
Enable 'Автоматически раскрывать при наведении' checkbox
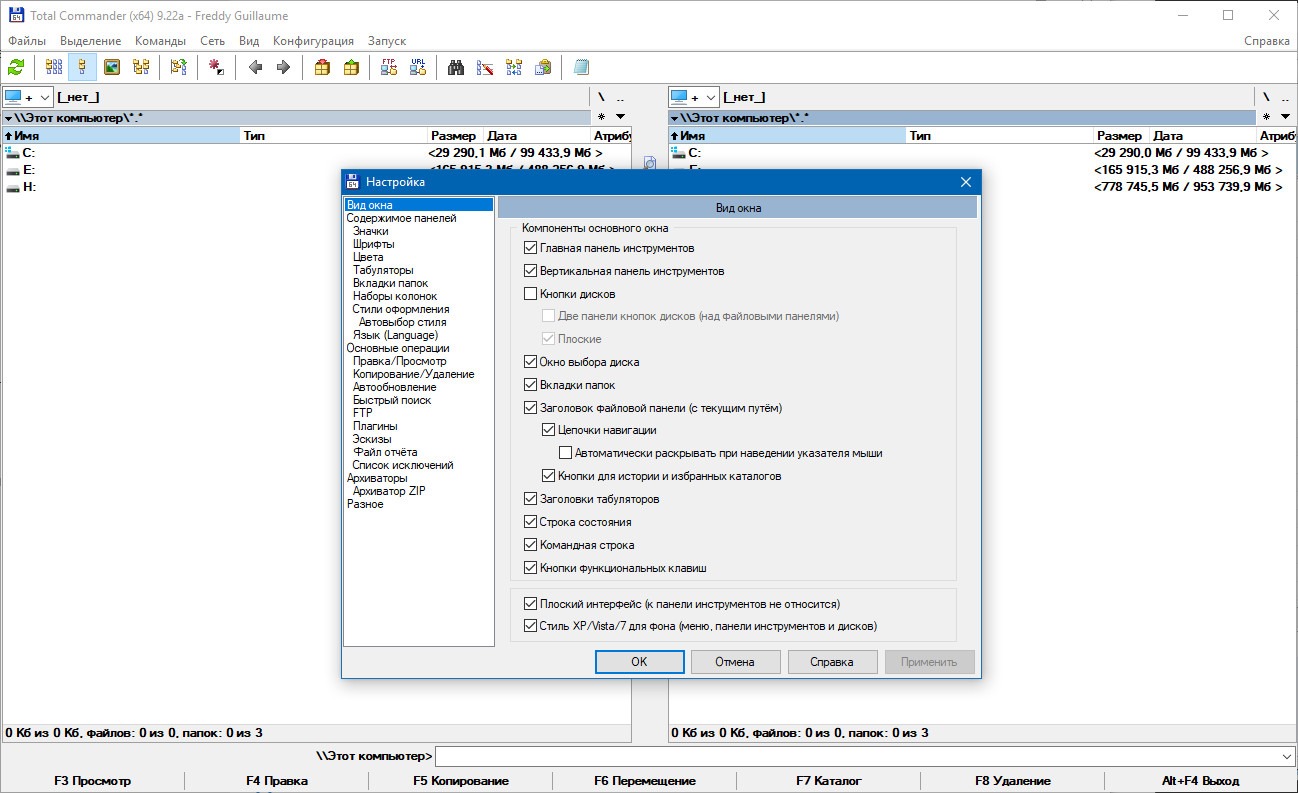point(567,453)
